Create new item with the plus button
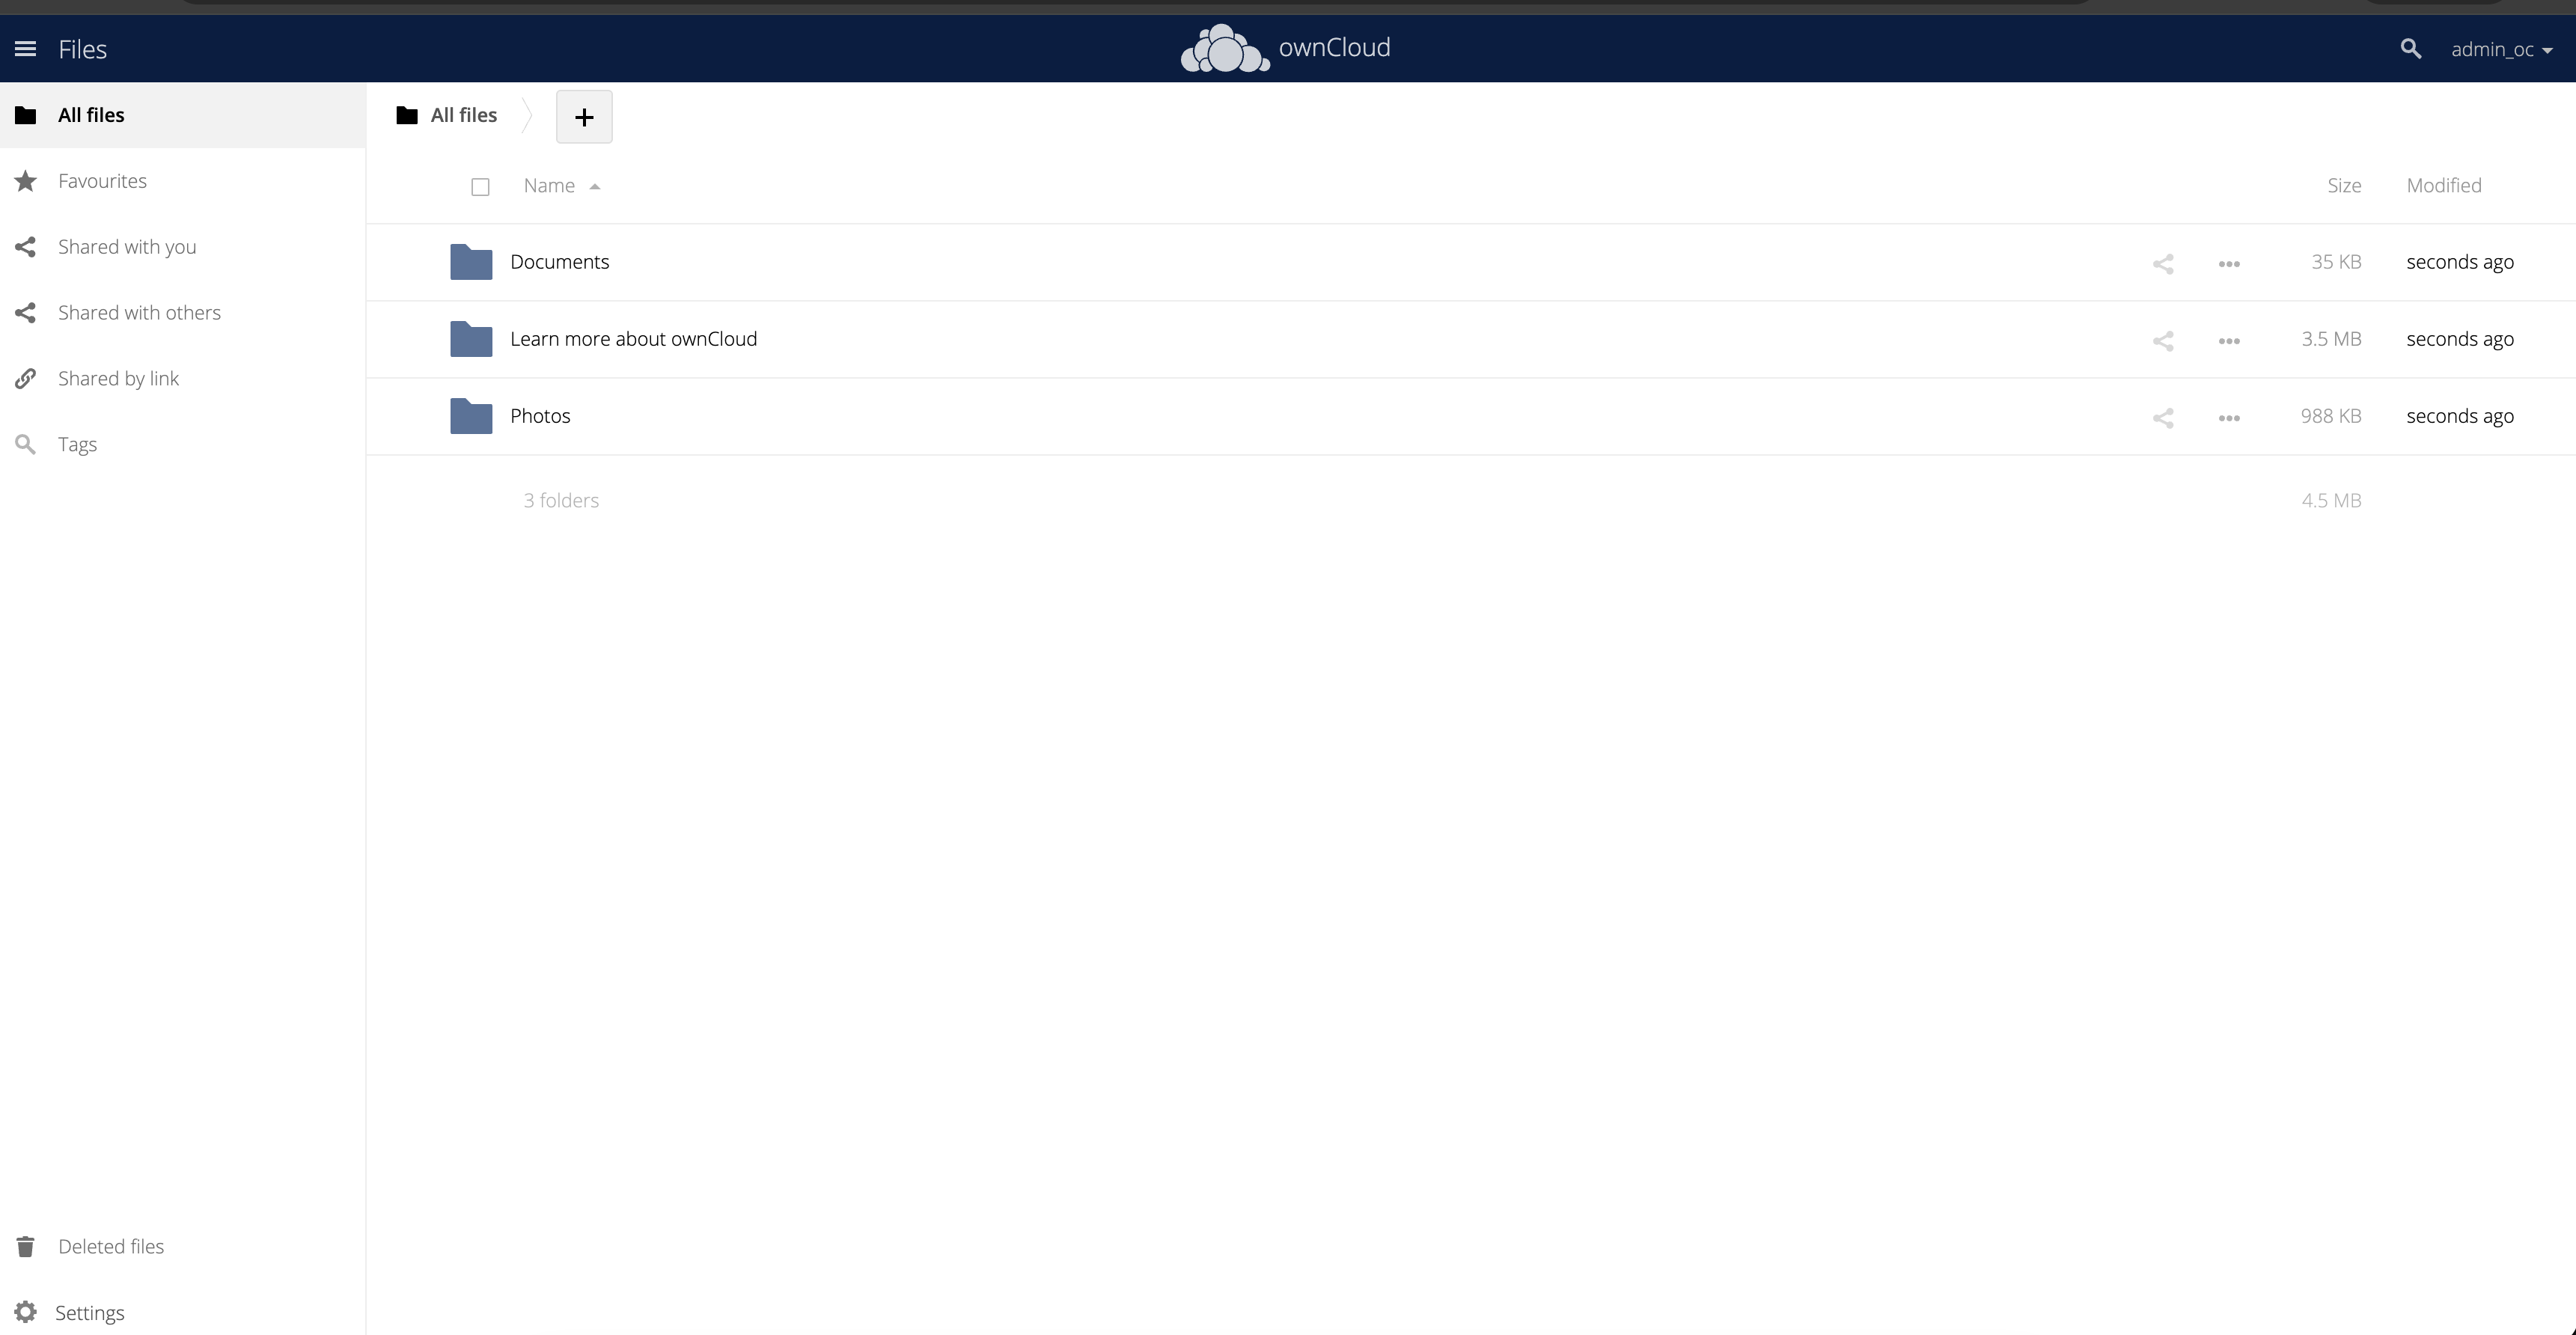The height and width of the screenshot is (1335, 2576). pyautogui.click(x=584, y=116)
